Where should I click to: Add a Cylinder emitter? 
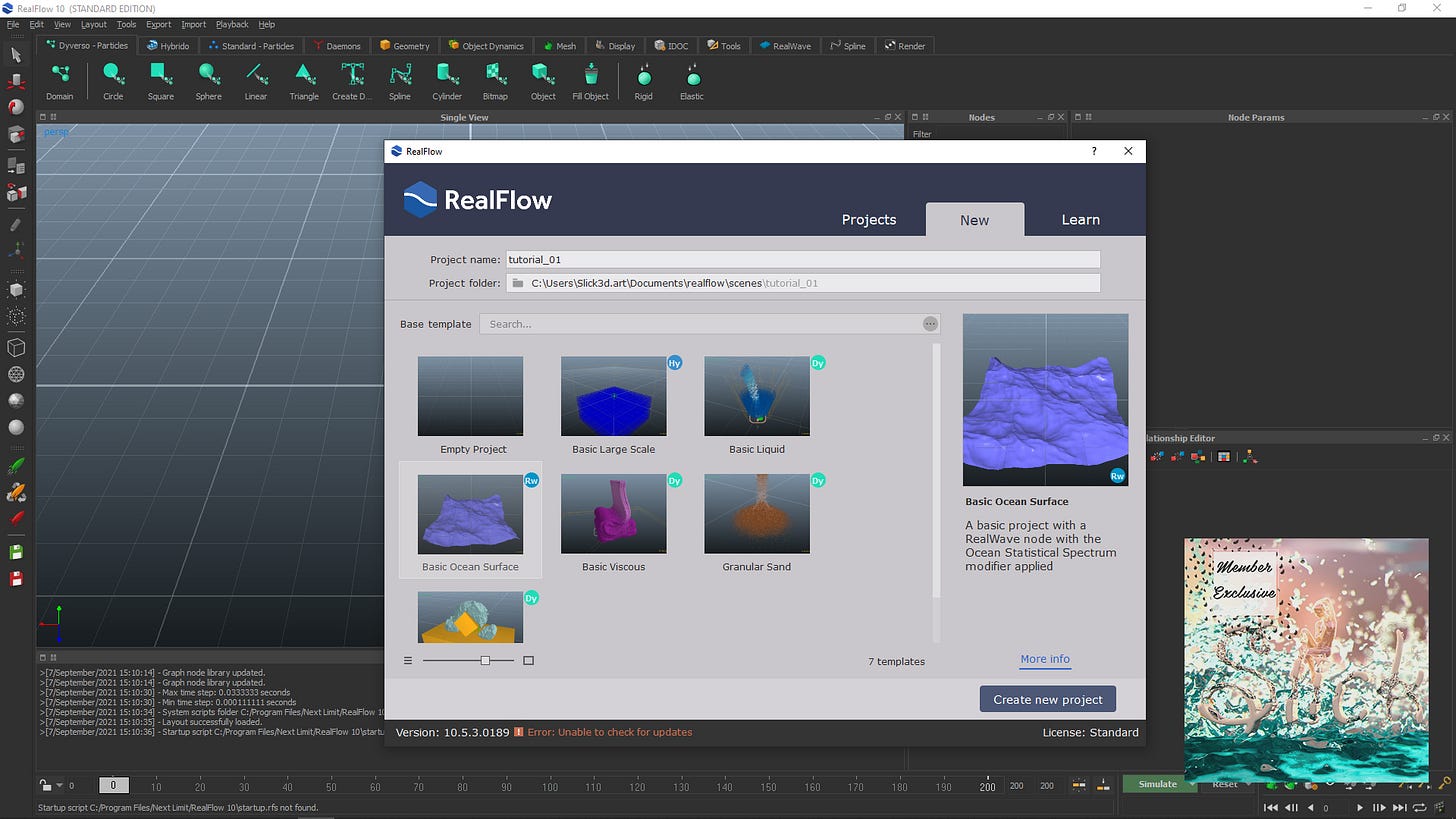[x=447, y=80]
